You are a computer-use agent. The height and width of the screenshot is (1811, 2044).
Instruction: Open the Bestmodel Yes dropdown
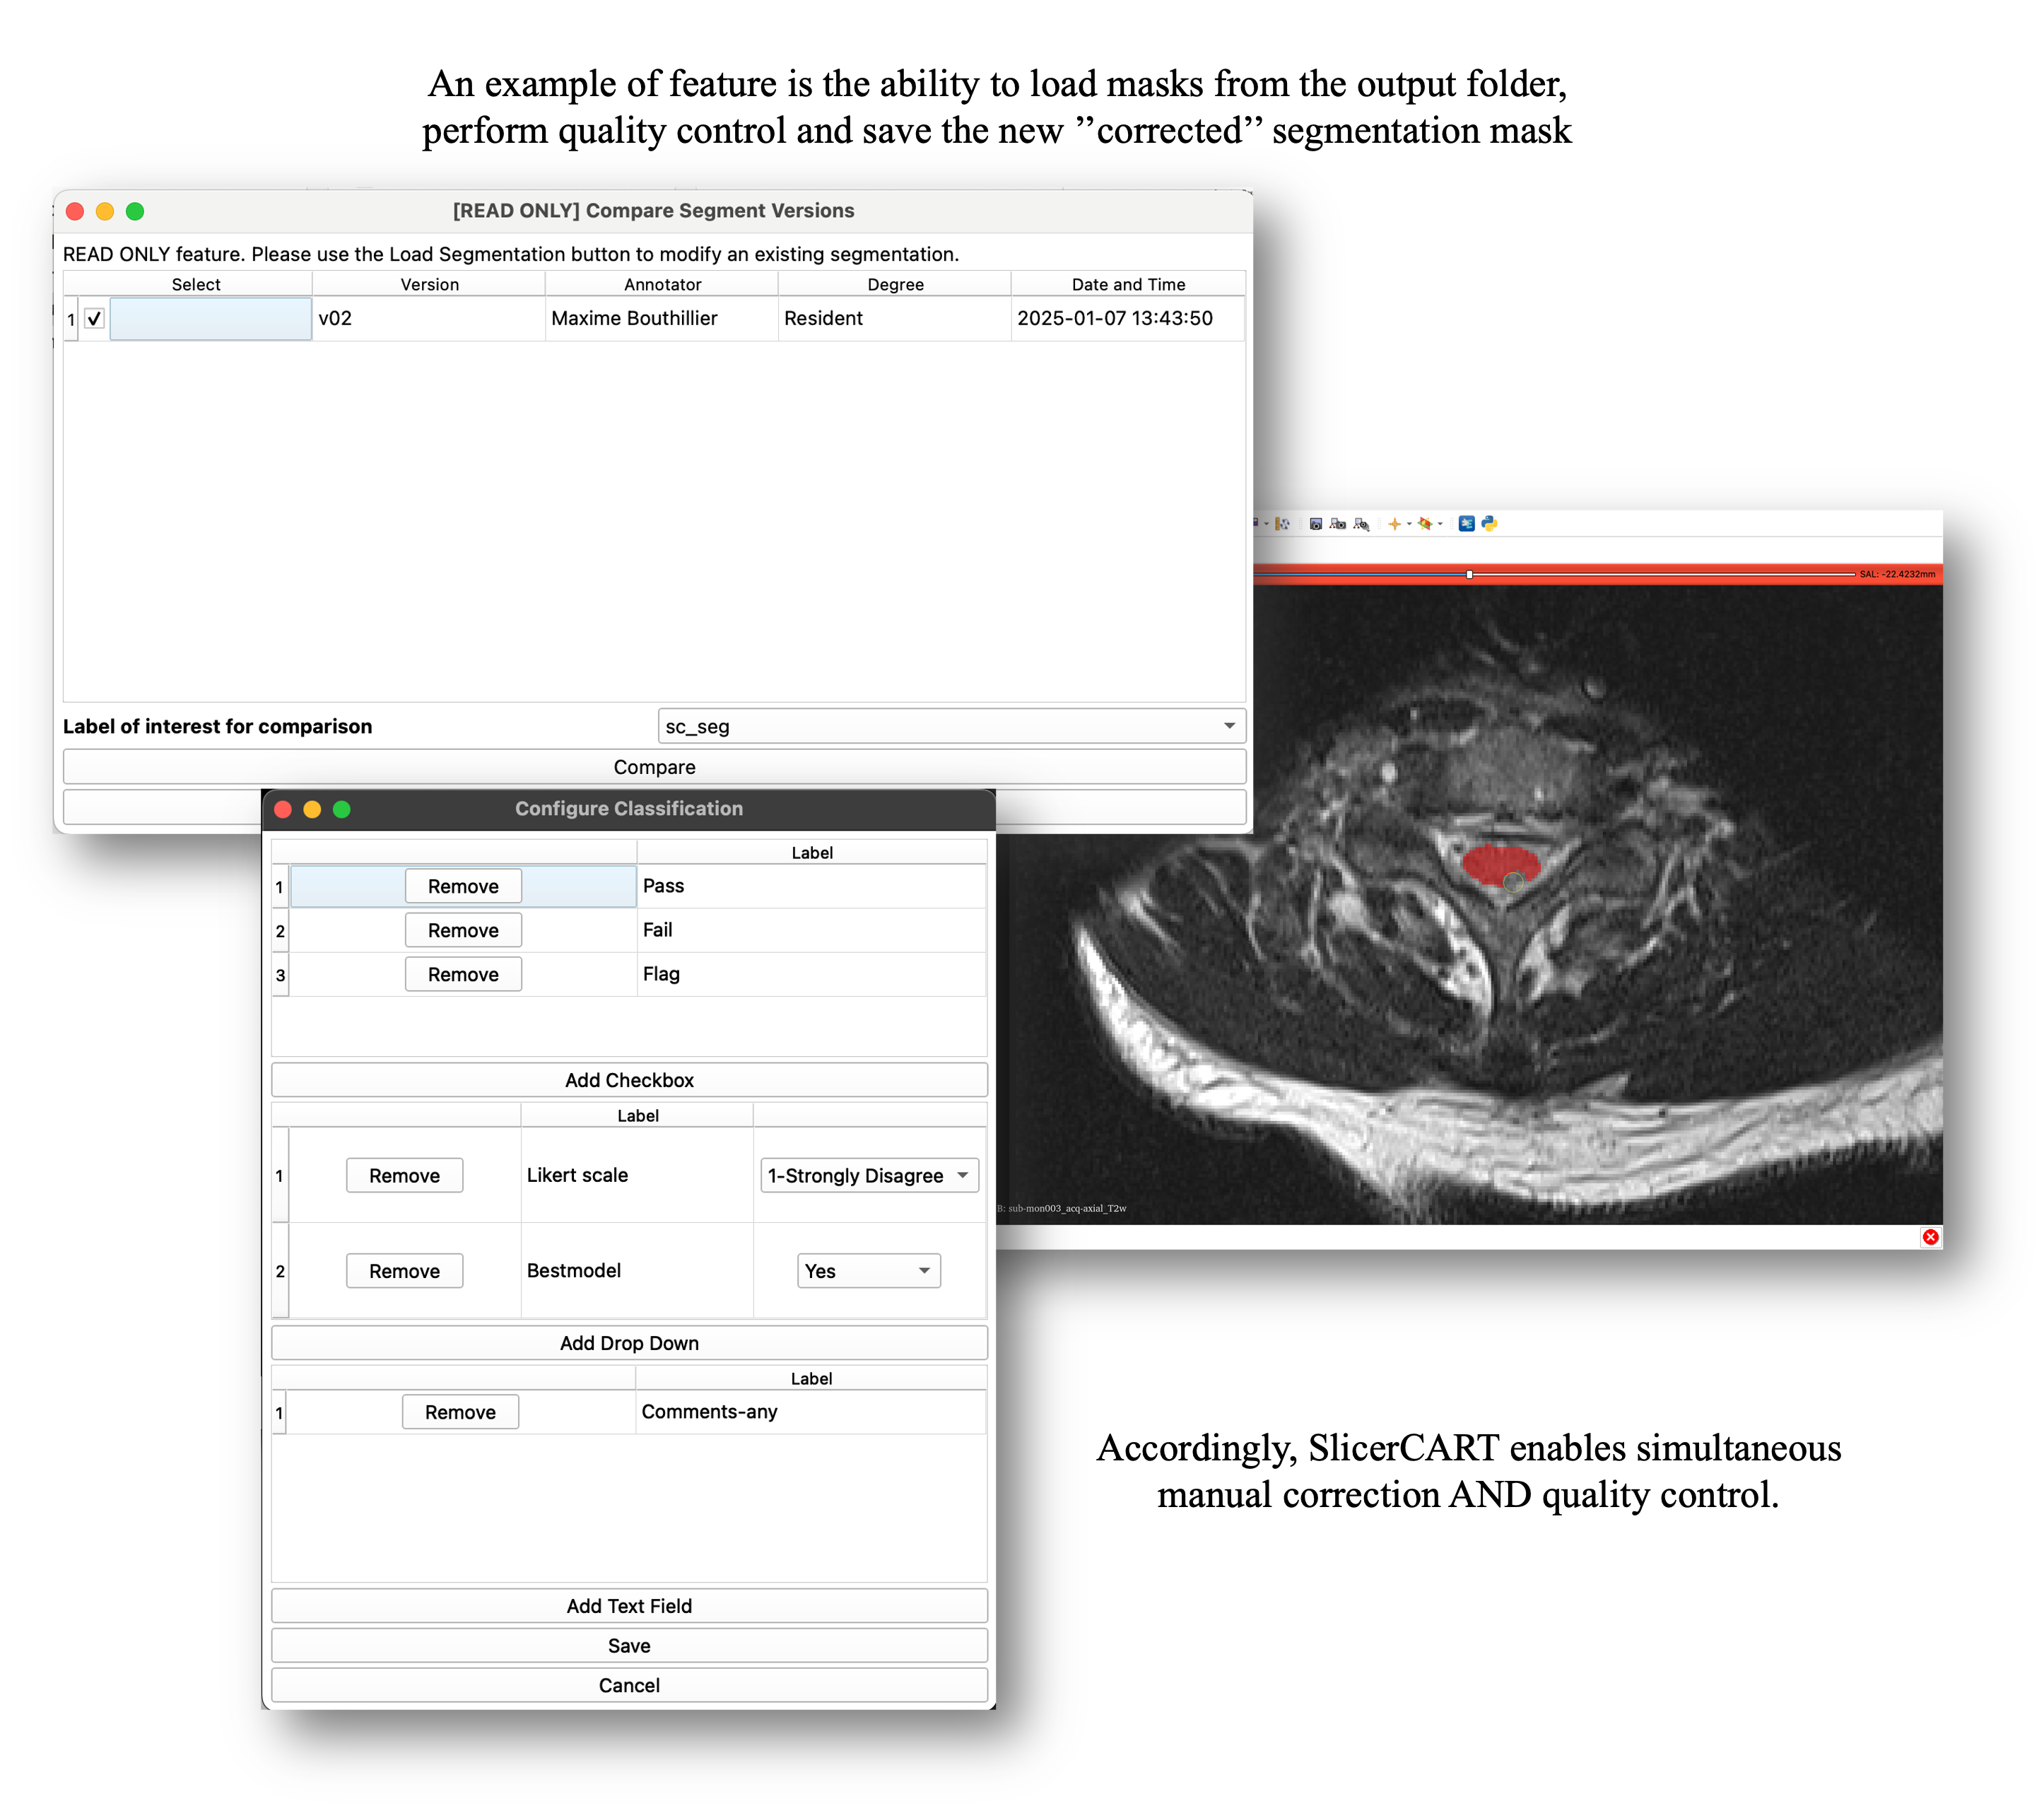pyautogui.click(x=868, y=1271)
